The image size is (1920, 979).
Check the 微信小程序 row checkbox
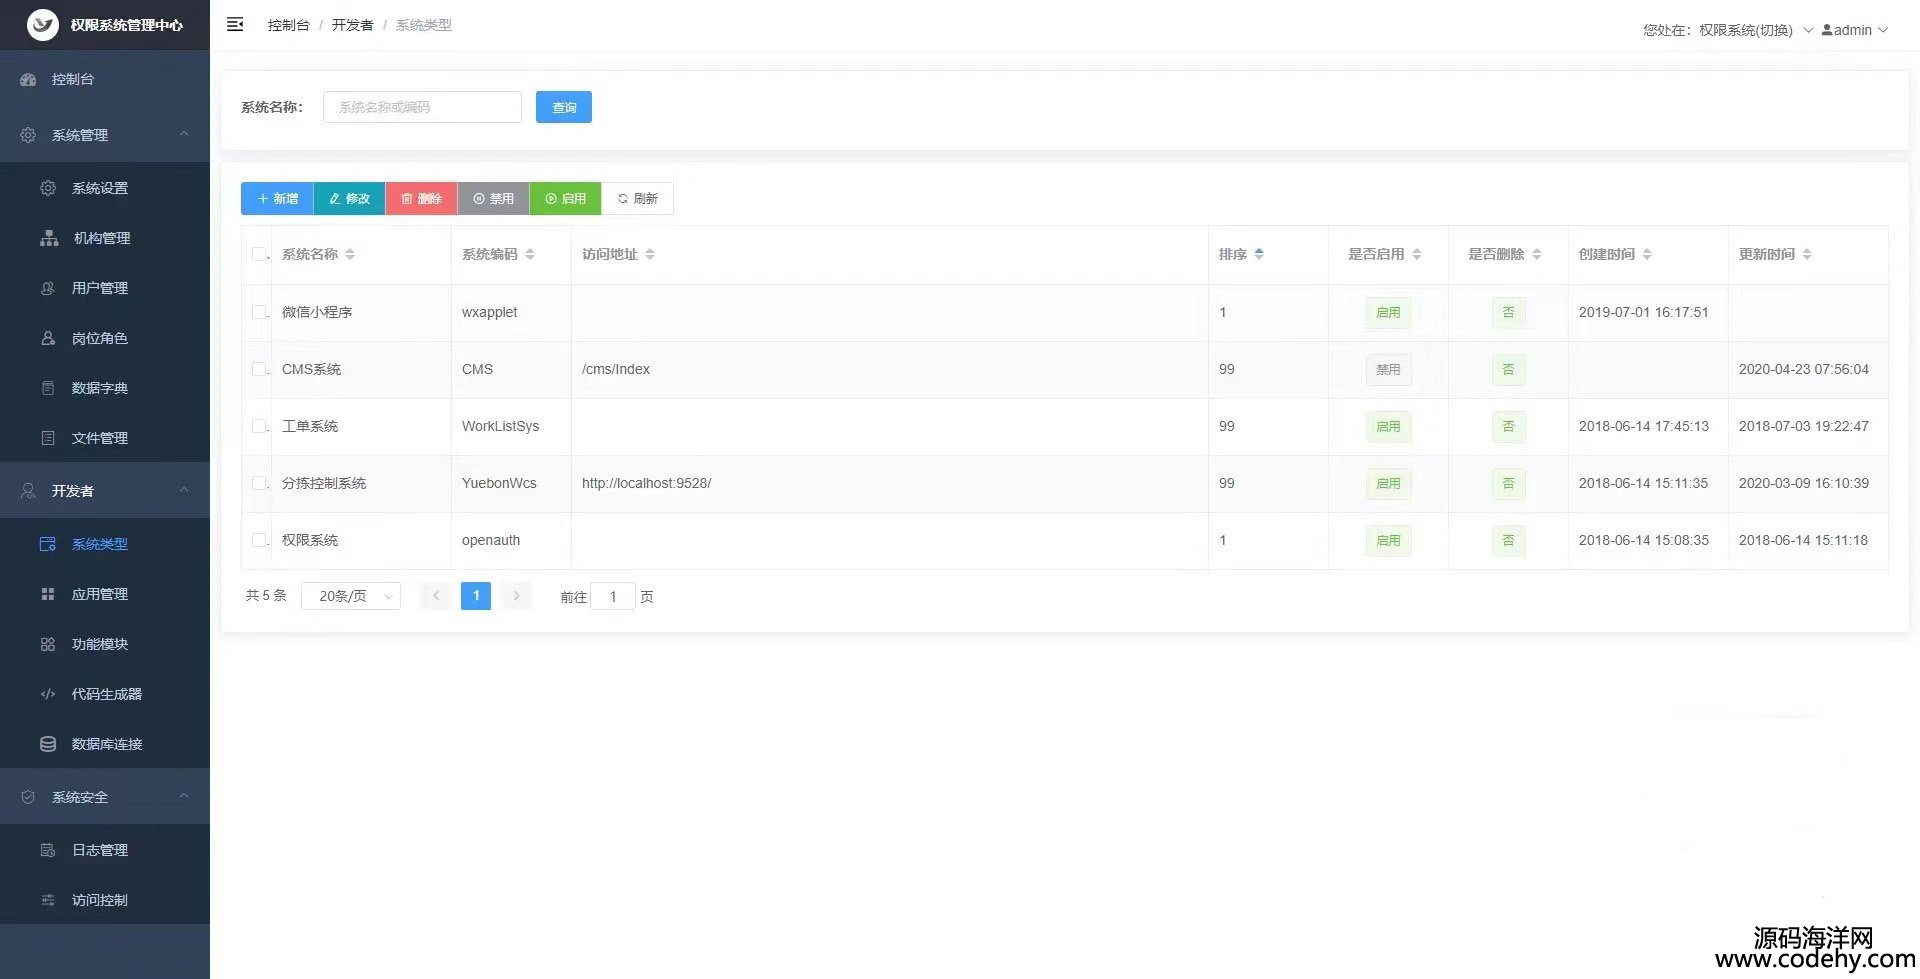click(259, 312)
